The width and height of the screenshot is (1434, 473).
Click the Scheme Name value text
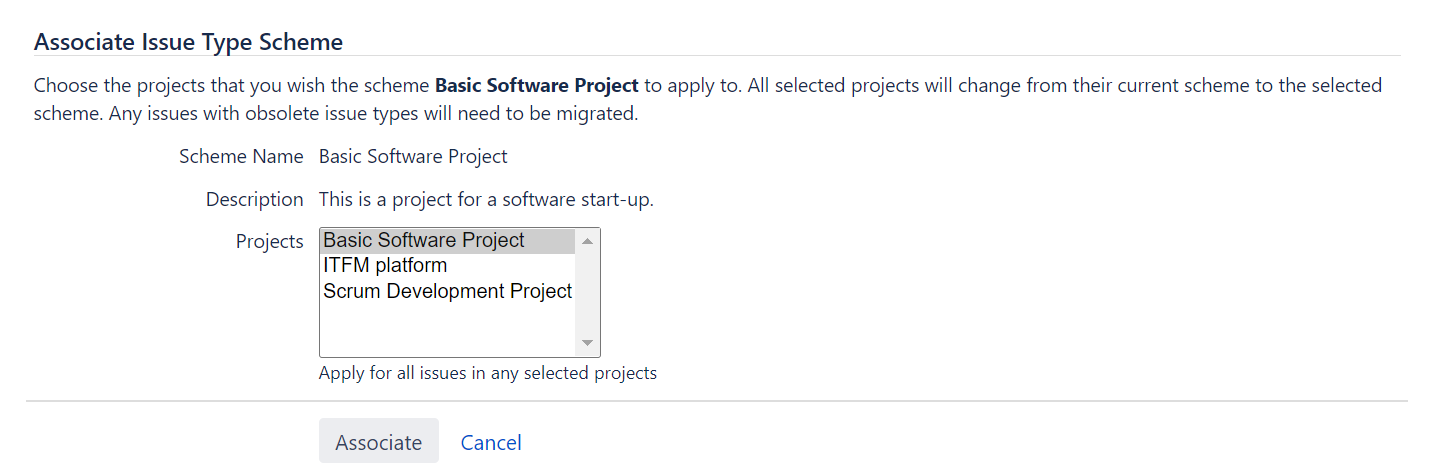413,157
